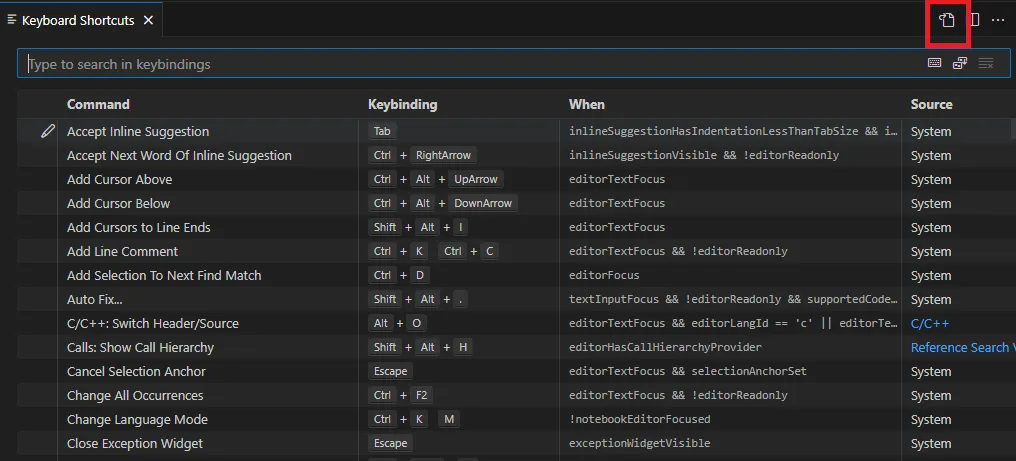The image size is (1016, 461).
Task: Click pencil edit icon beside Accept Inline Suggestion
Action: [x=47, y=131]
